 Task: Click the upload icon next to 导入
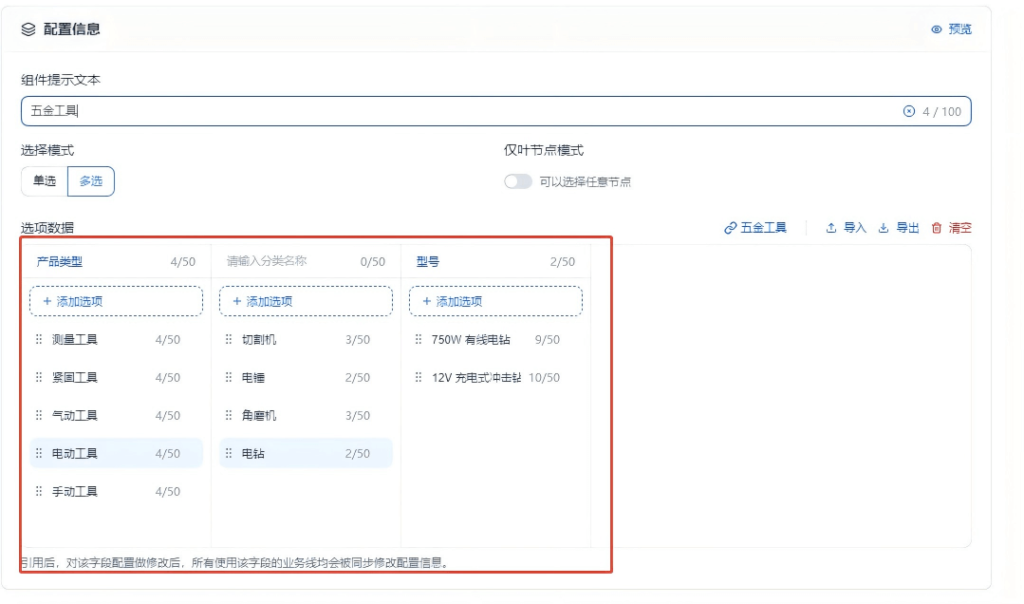coord(832,228)
